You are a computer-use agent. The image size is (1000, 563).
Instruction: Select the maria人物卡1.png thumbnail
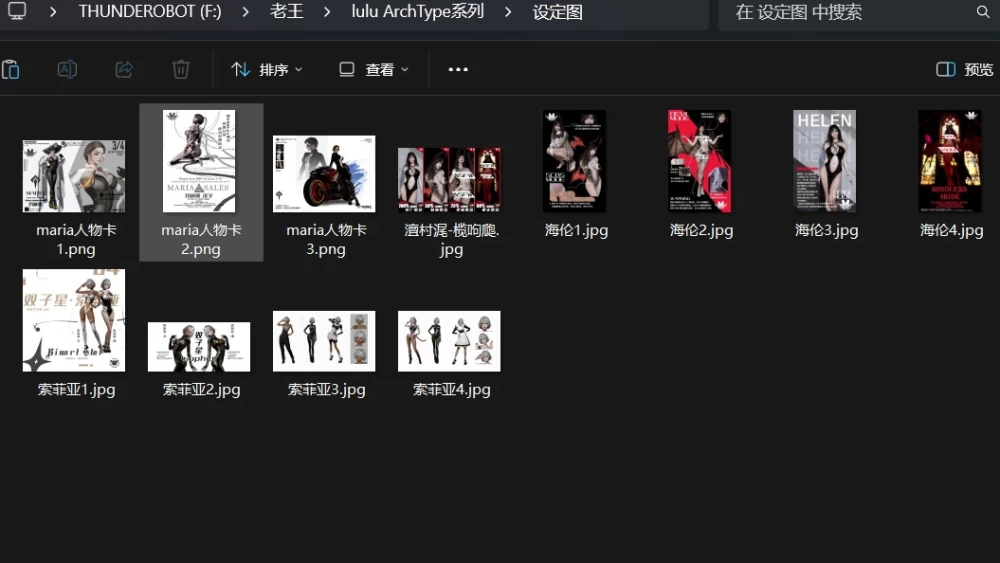(x=74, y=176)
